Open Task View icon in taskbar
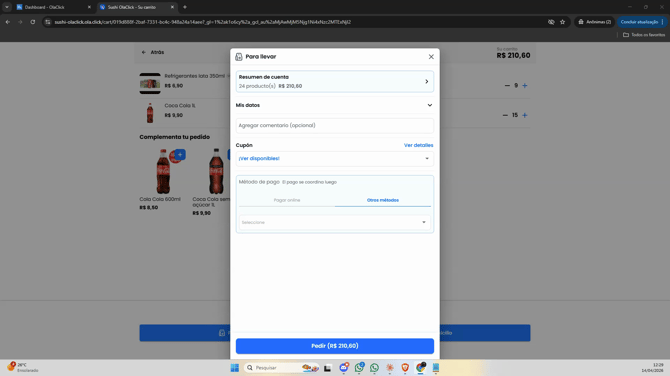 coord(328,368)
